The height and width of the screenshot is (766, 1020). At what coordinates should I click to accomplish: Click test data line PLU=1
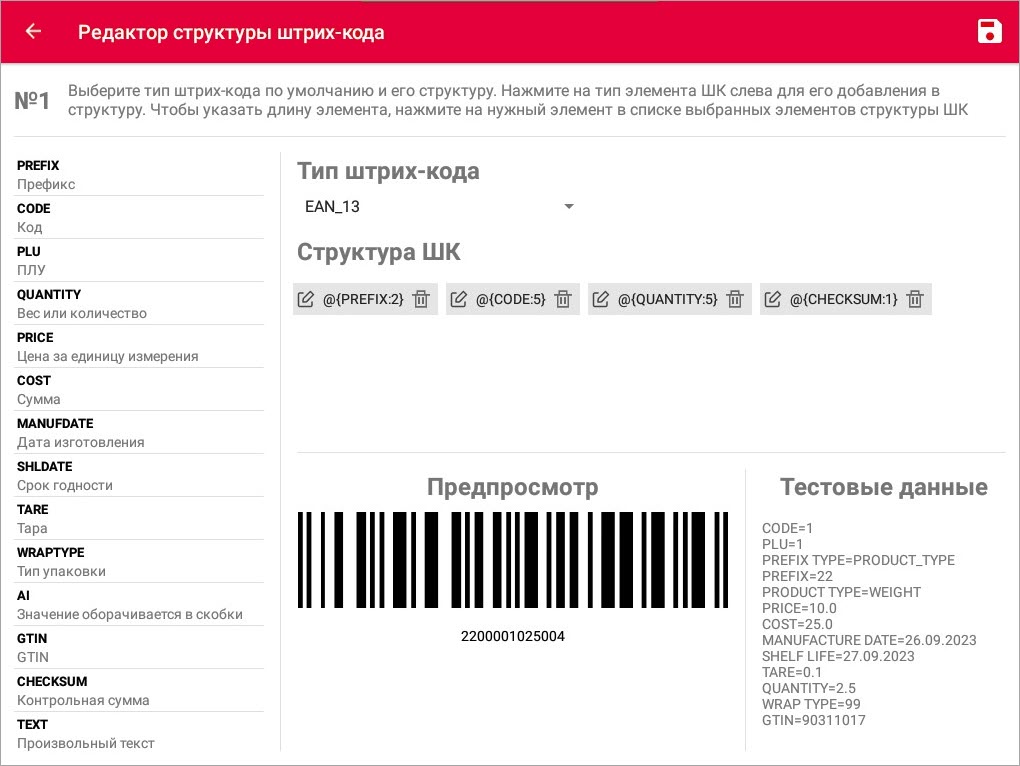783,544
